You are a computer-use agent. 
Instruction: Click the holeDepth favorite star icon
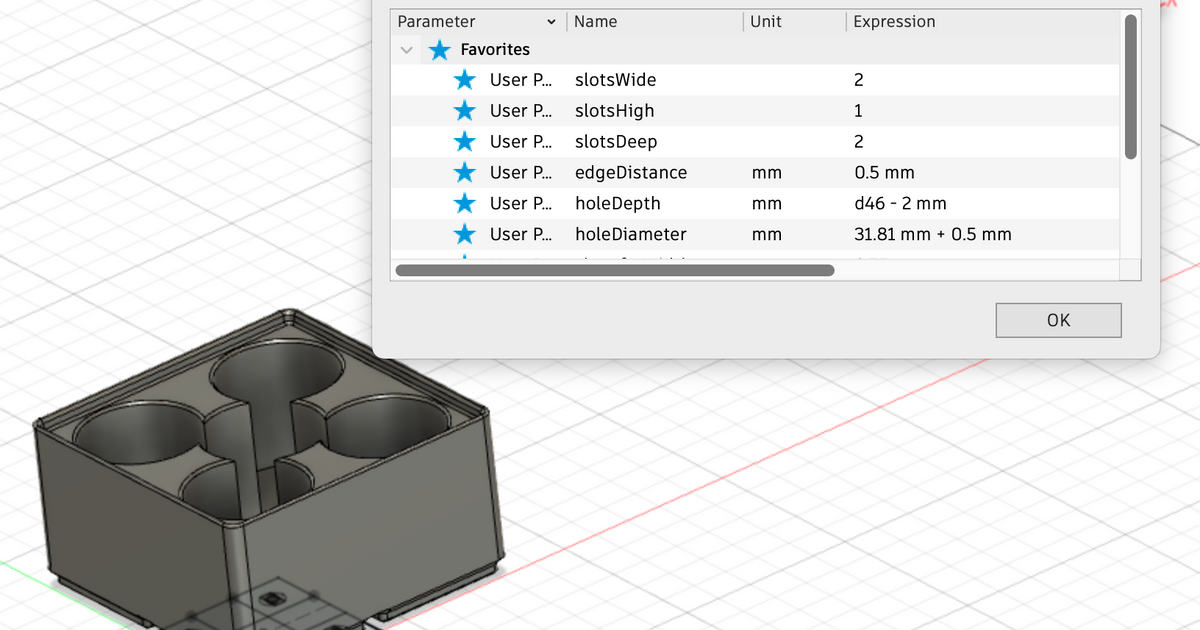click(x=464, y=203)
